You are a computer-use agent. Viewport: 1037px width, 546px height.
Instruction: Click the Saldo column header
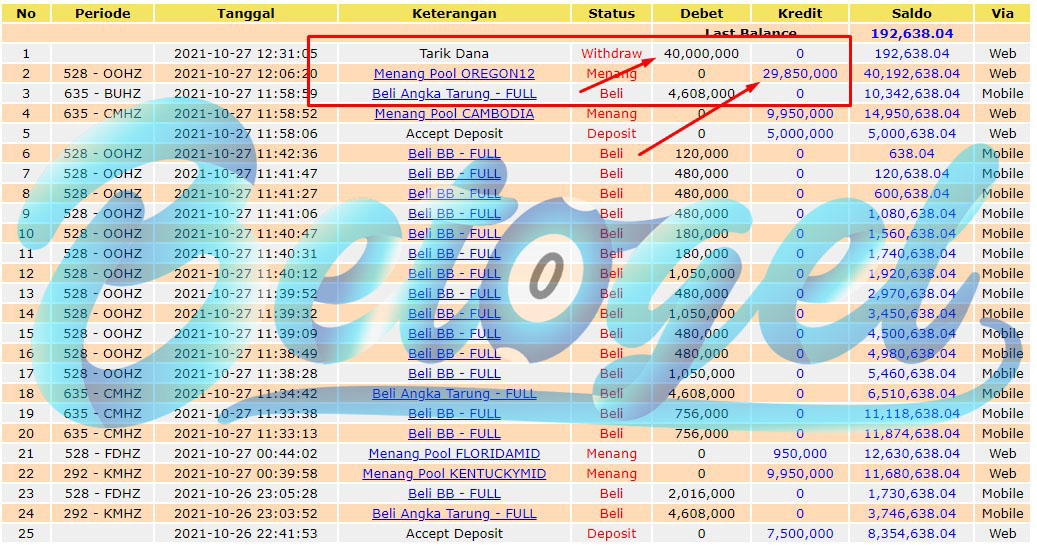[911, 13]
